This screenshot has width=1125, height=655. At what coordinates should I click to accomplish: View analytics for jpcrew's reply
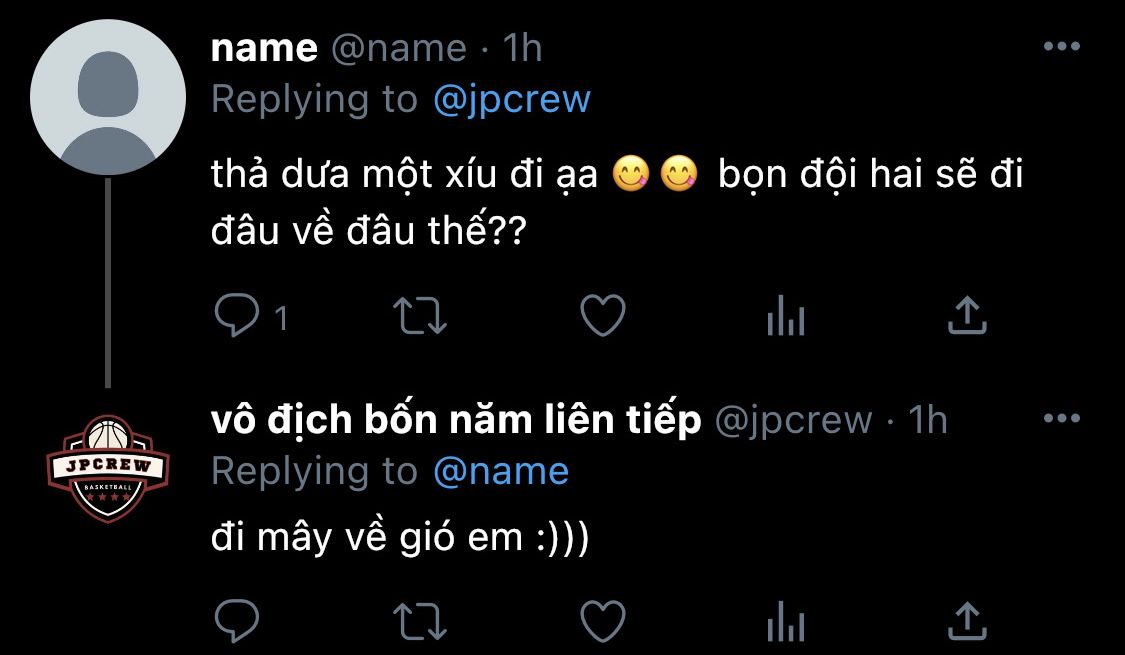point(785,620)
